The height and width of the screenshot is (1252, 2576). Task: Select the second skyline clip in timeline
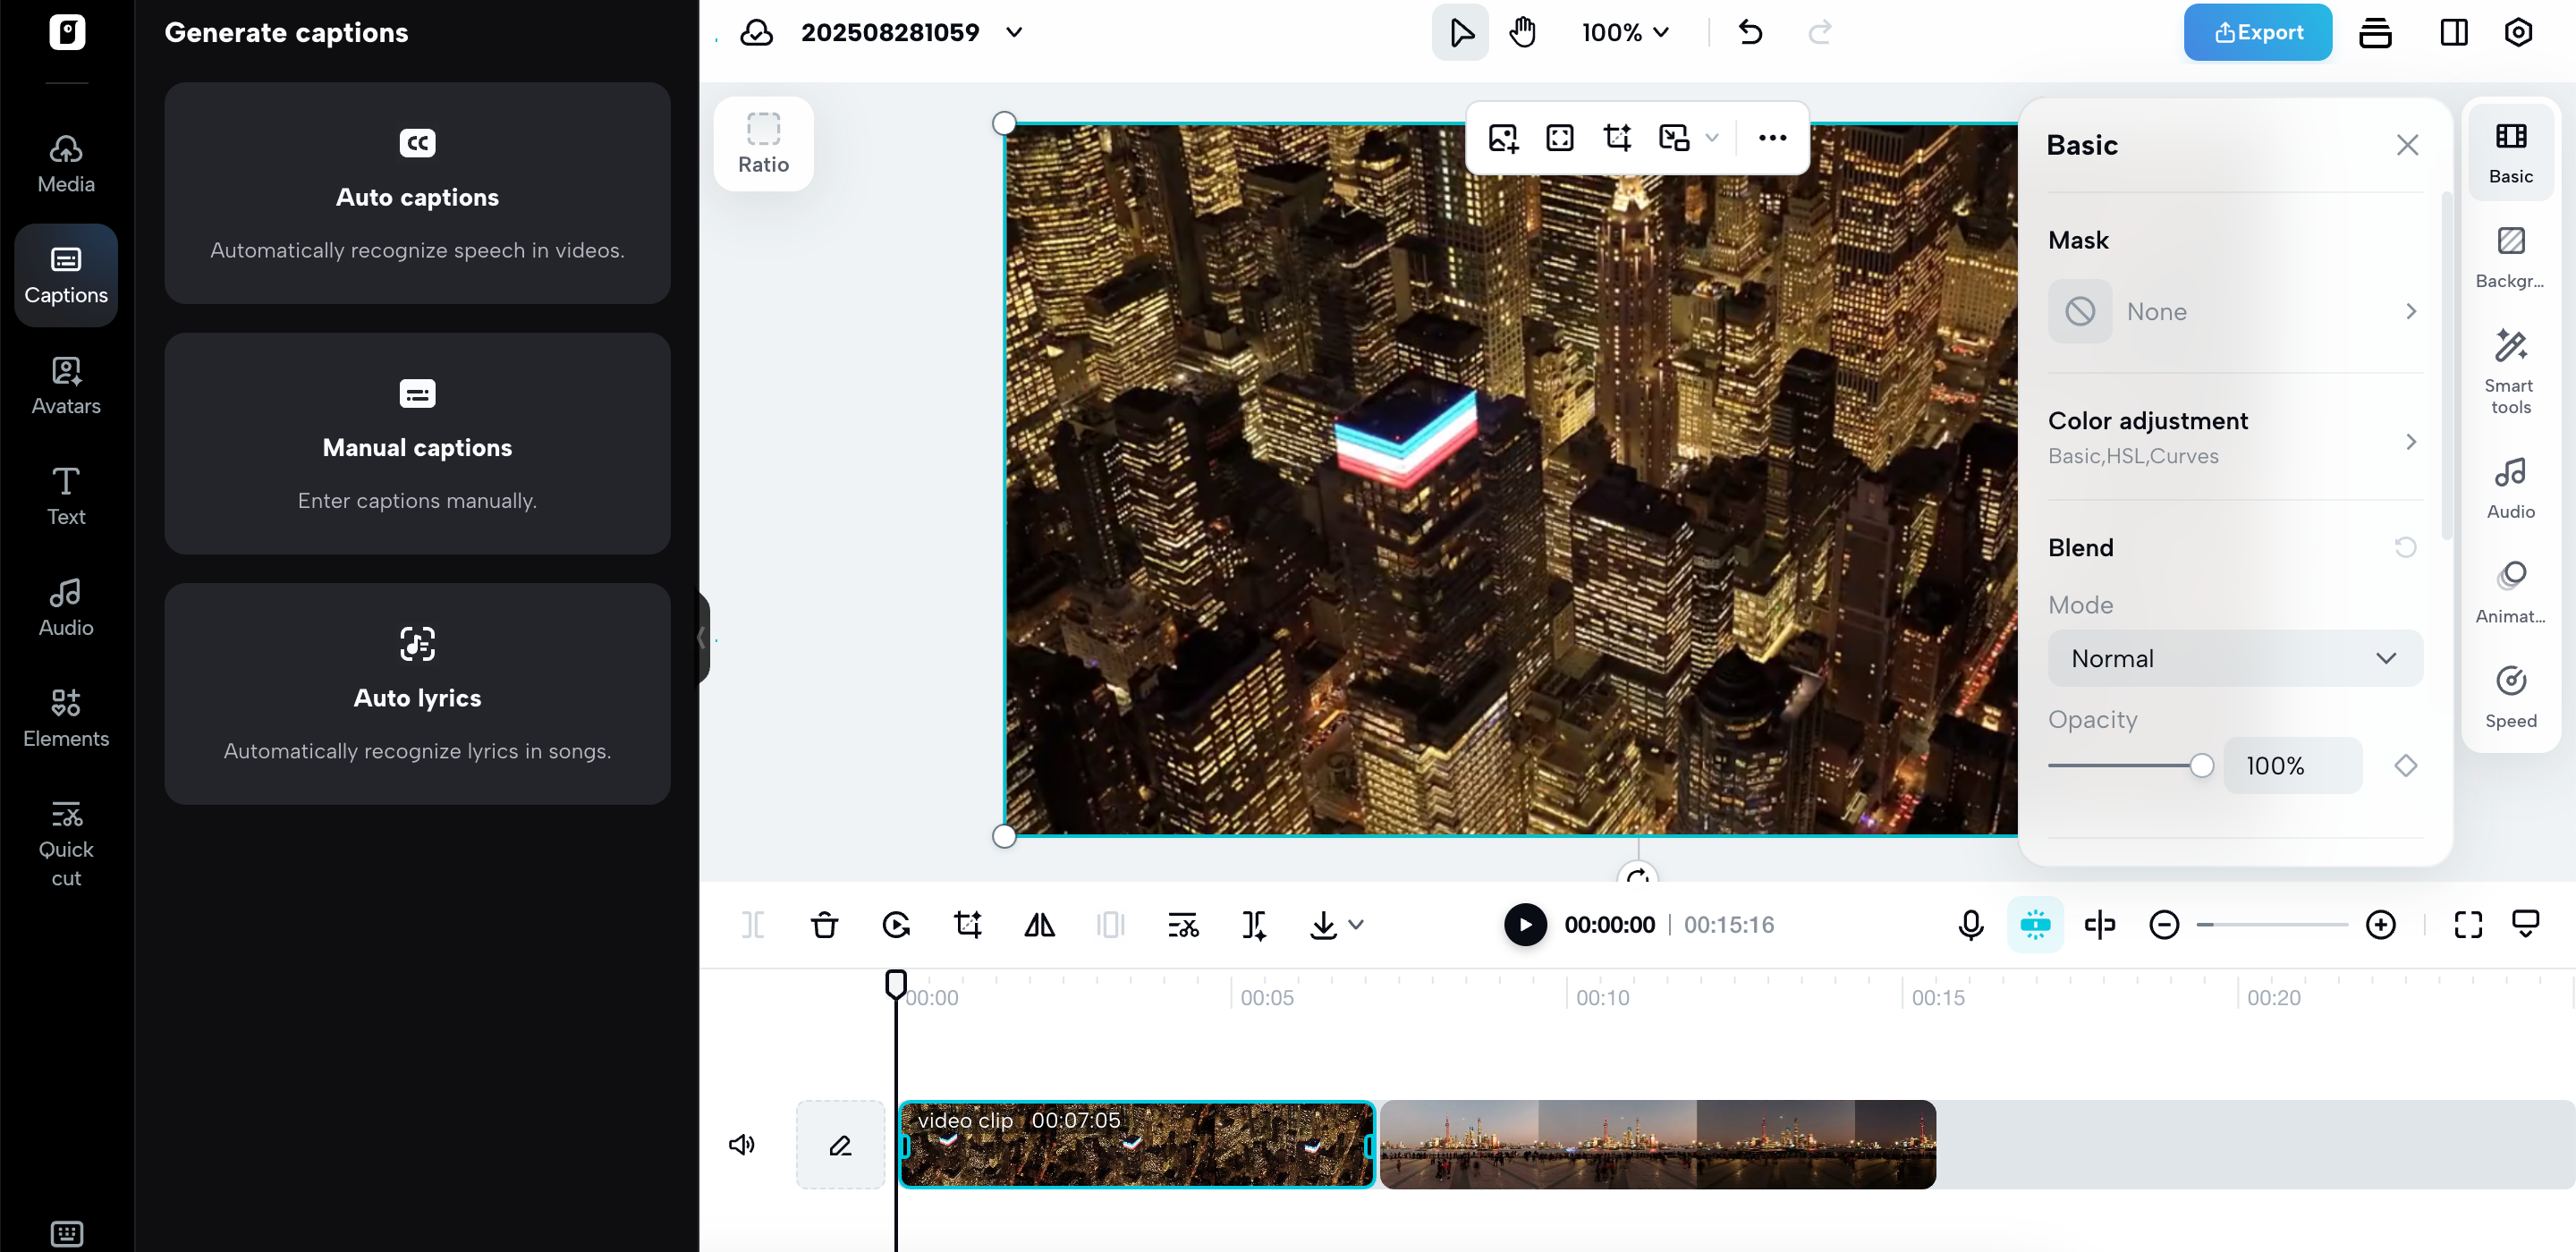[1657, 1144]
